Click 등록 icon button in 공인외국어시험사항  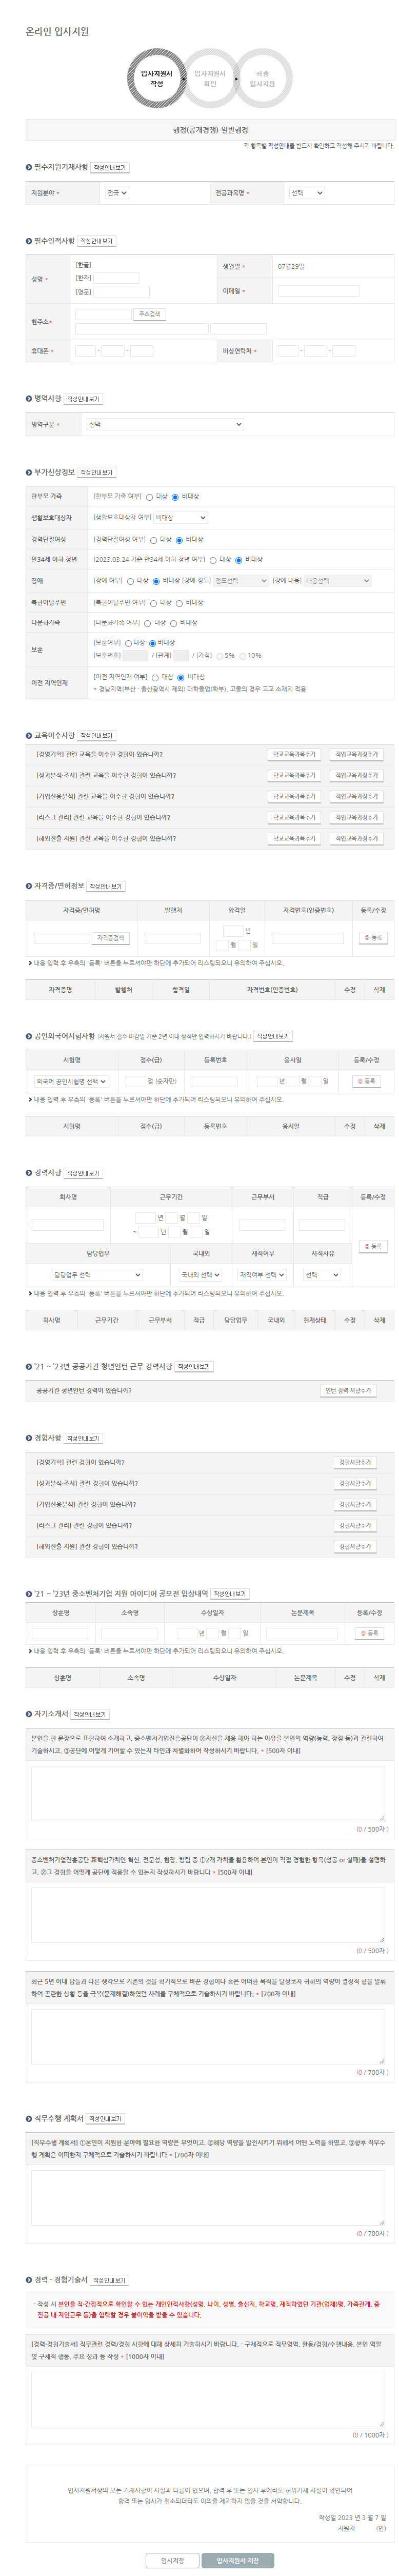tap(367, 1081)
